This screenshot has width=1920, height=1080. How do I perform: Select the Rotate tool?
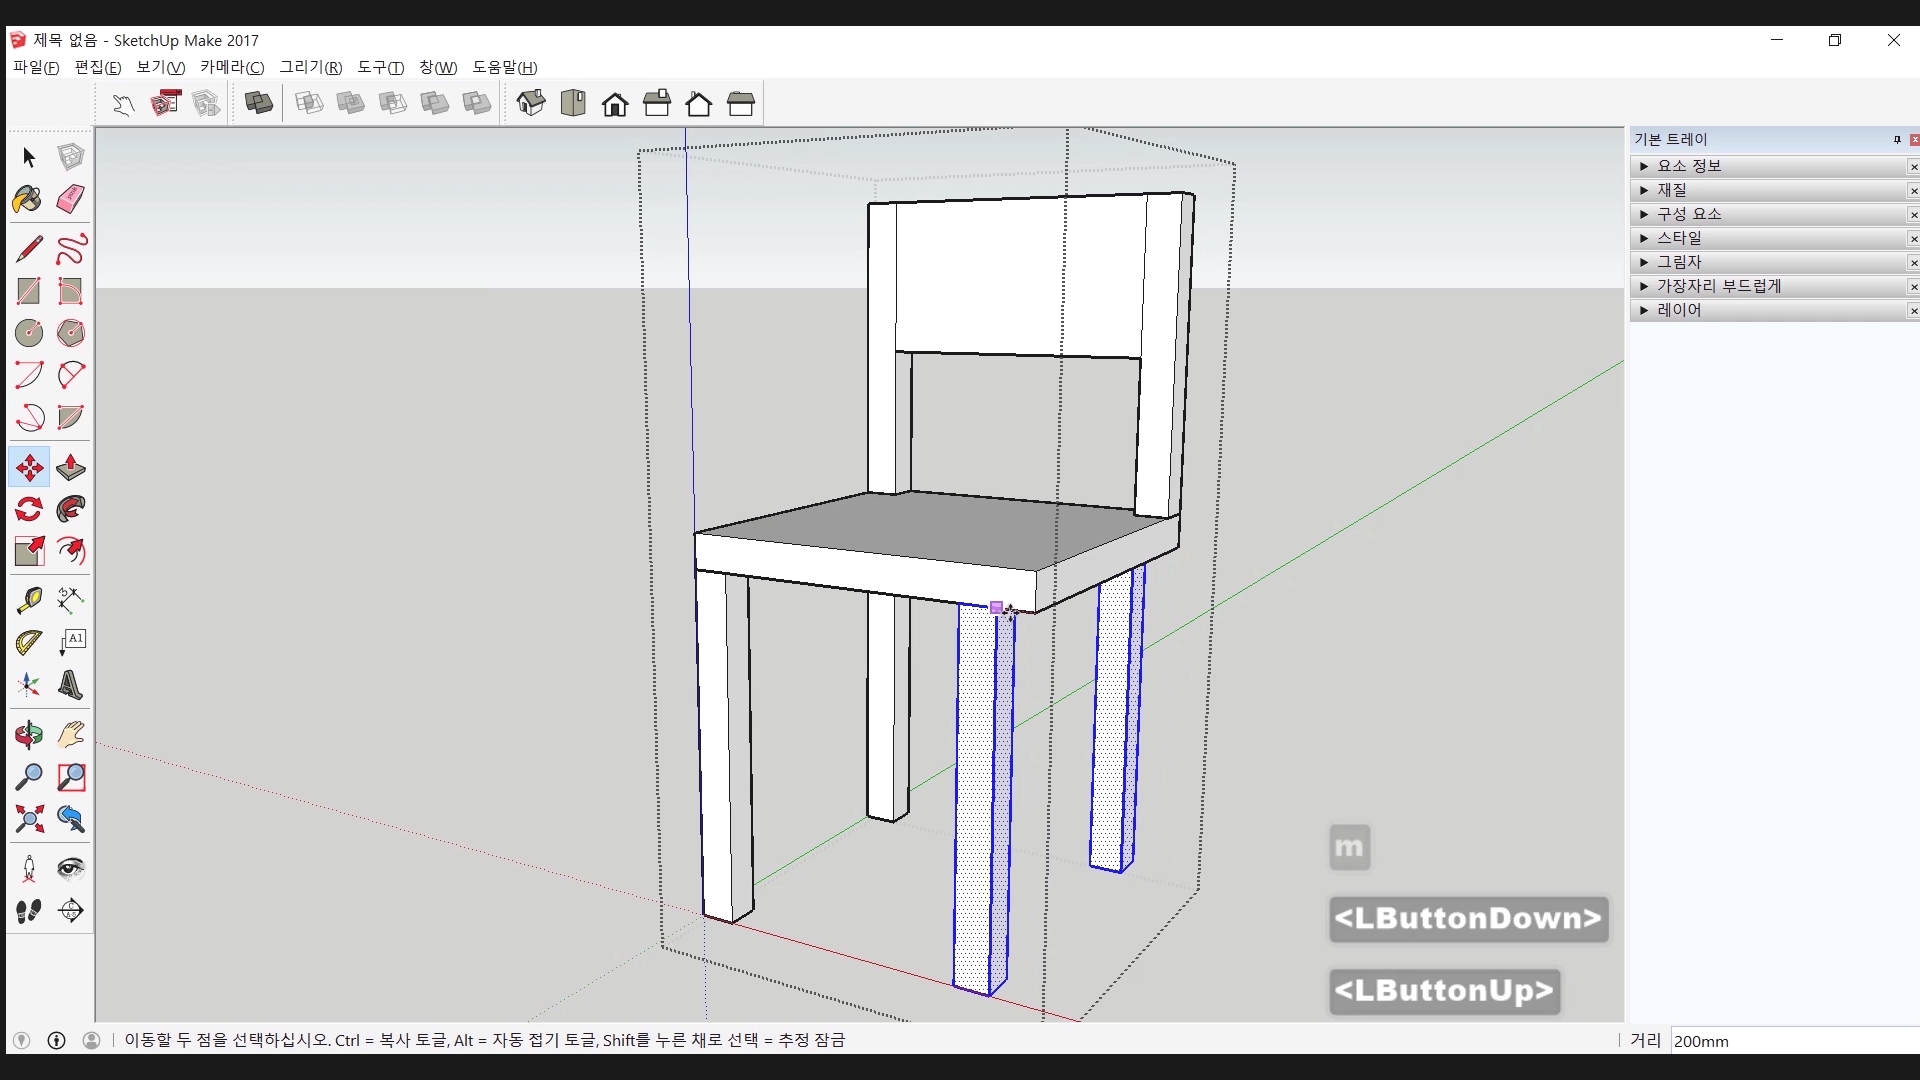point(28,510)
